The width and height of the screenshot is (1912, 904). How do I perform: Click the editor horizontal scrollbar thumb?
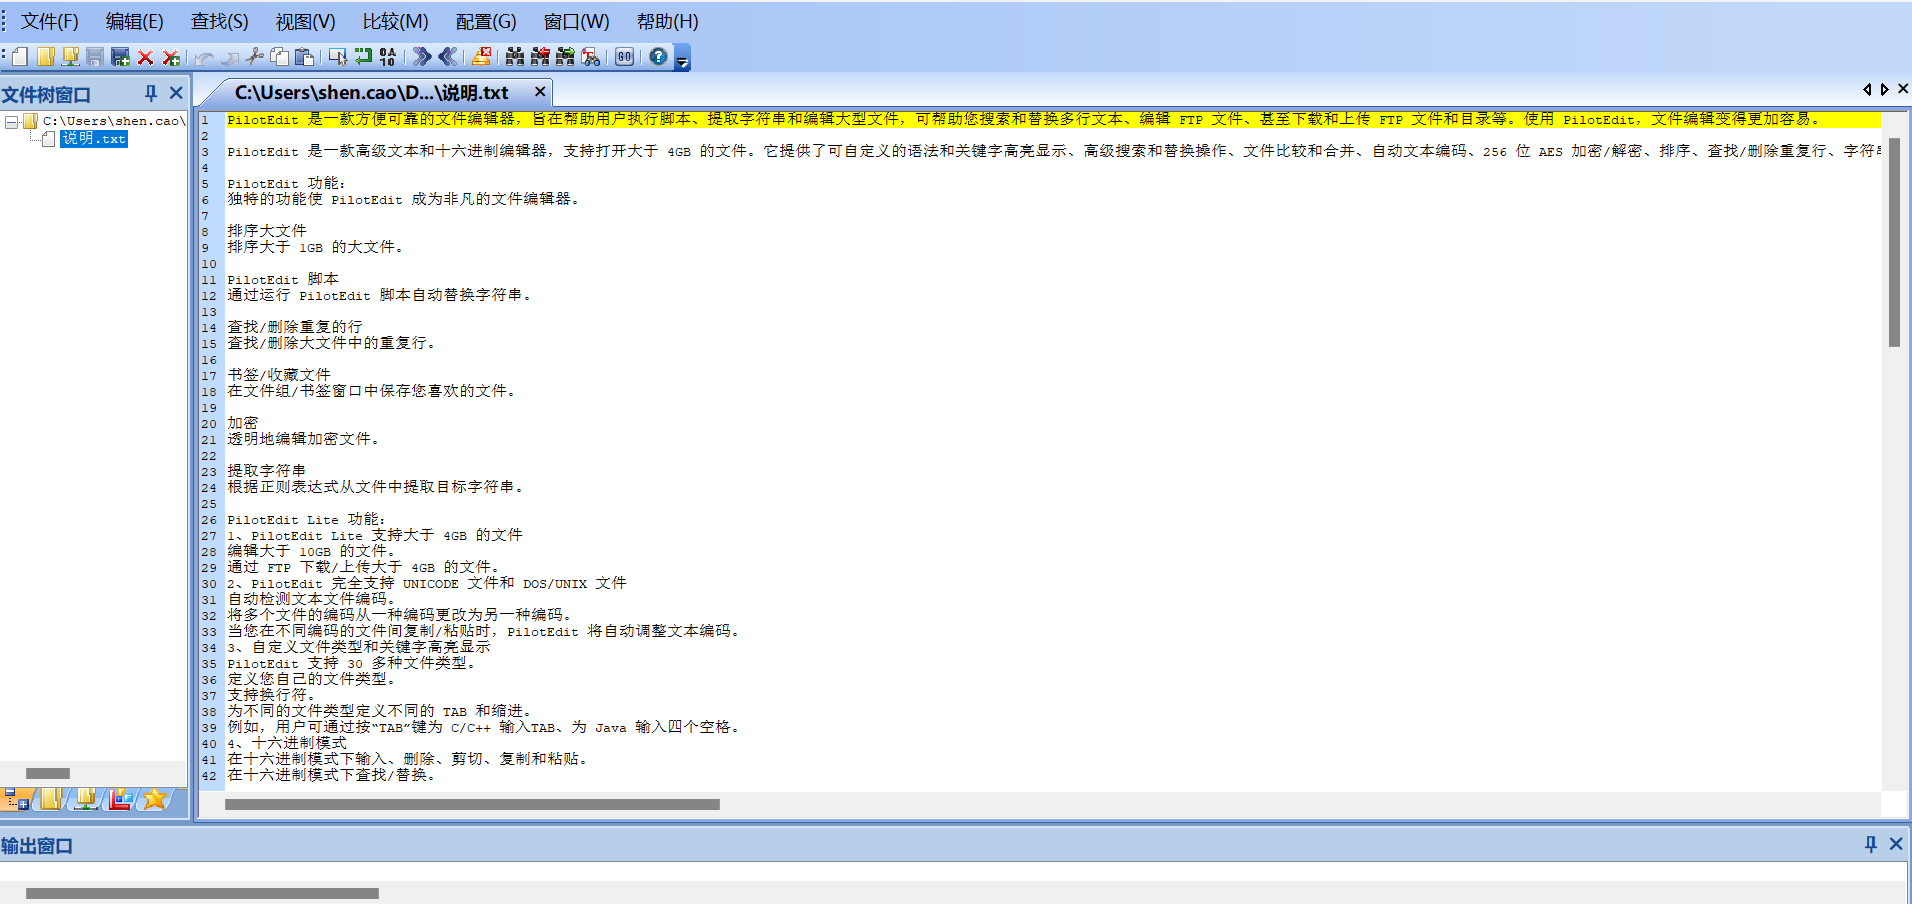(472, 804)
